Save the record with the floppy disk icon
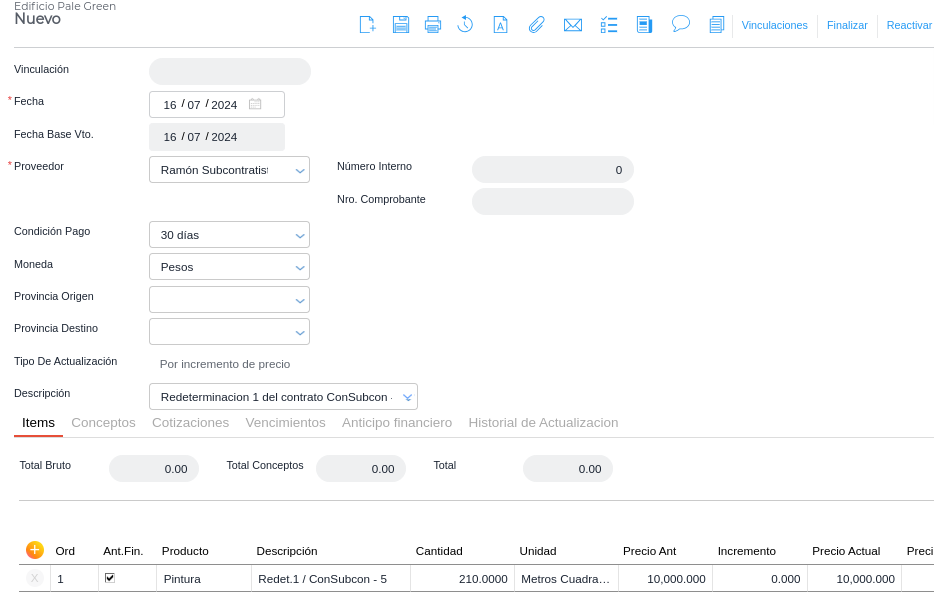This screenshot has width=934, height=606. [x=401, y=25]
